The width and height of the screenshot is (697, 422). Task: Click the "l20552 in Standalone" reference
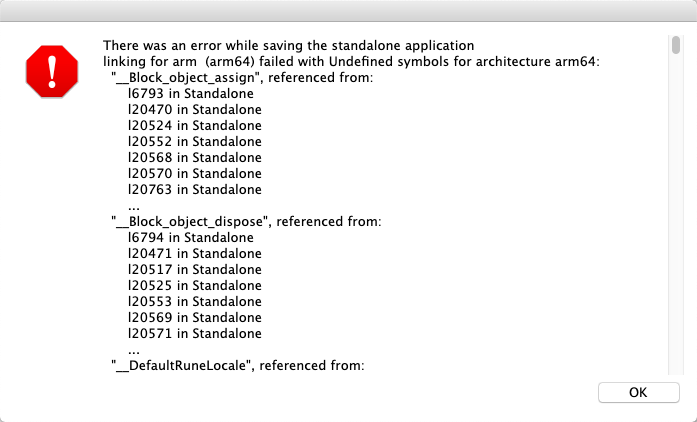click(194, 142)
